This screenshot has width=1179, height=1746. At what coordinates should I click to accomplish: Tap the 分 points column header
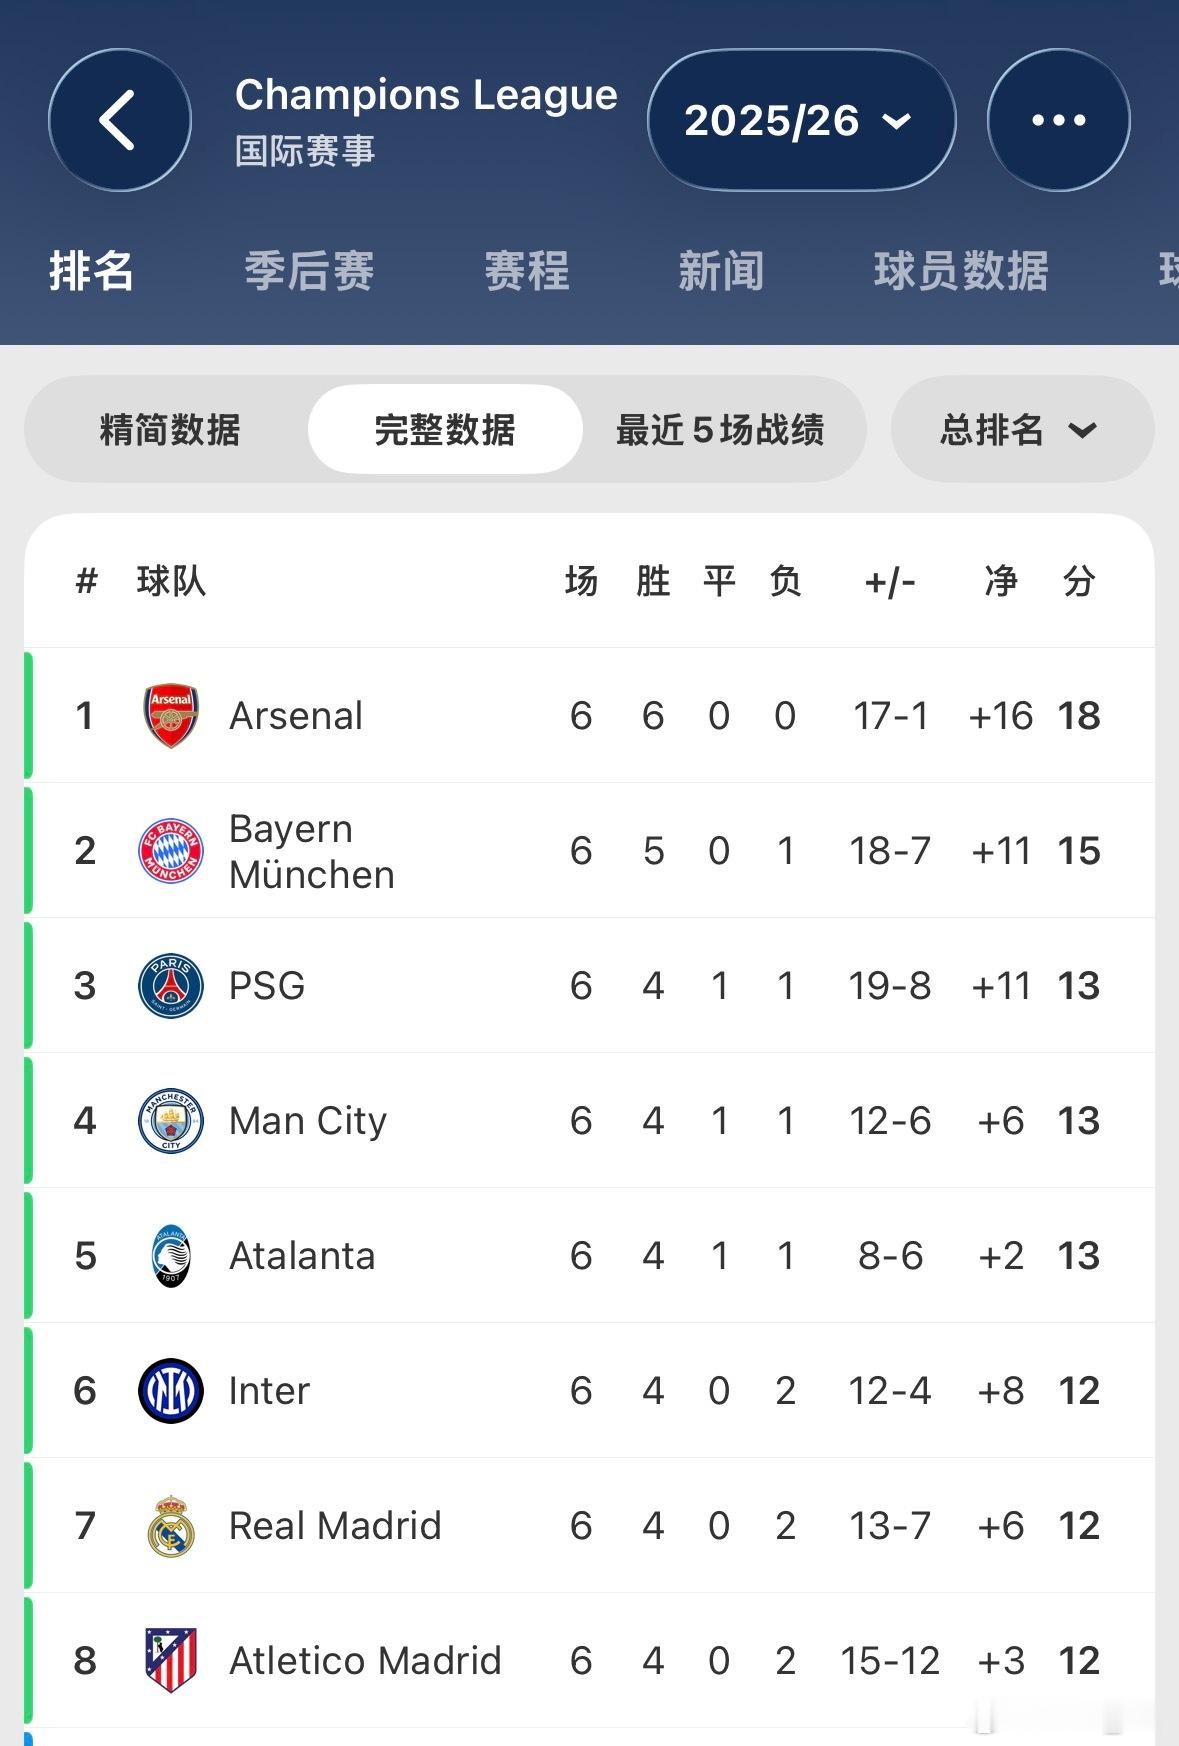coord(1079,581)
